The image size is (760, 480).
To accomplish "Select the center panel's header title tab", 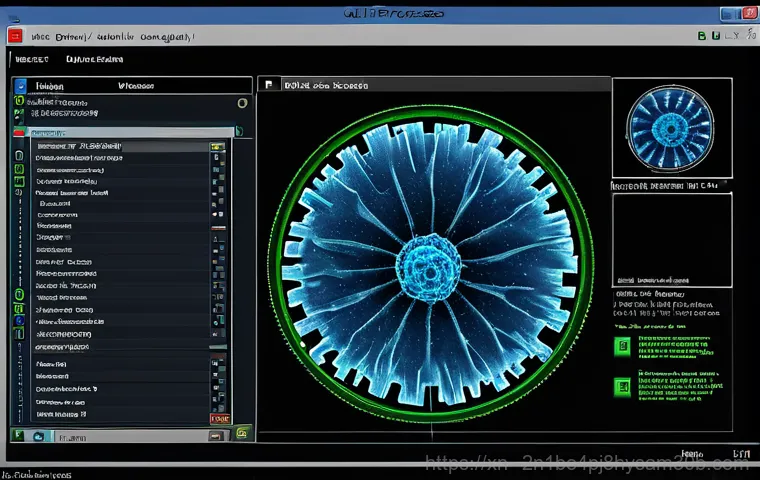I will tap(326, 85).
